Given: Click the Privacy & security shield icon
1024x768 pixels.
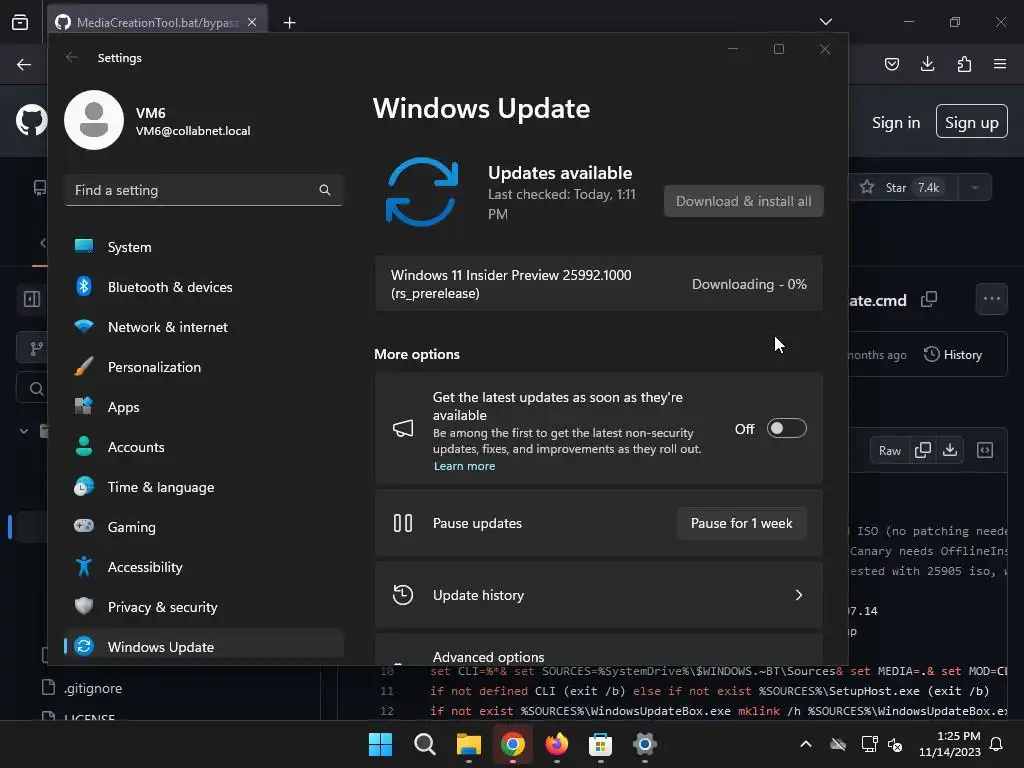Looking at the screenshot, I should tap(84, 606).
